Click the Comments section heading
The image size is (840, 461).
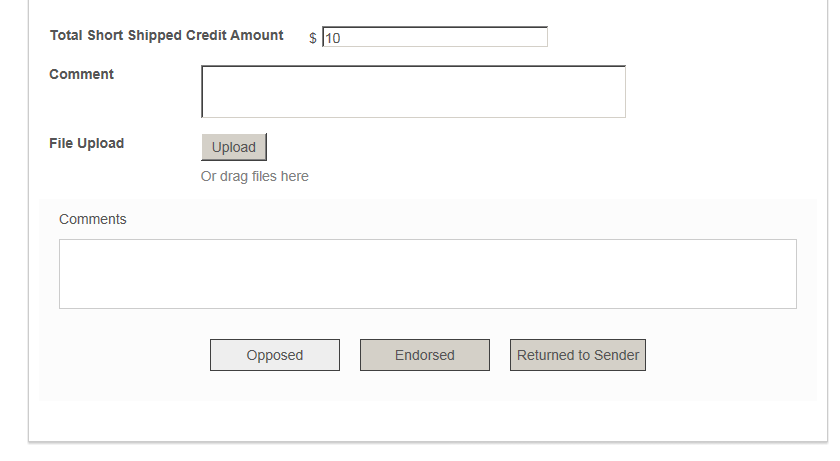93,219
